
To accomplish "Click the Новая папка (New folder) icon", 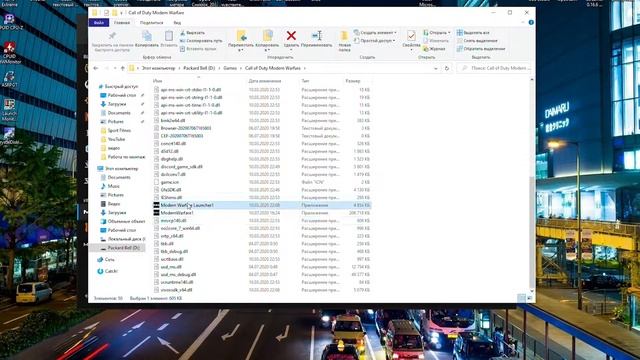I will [x=344, y=36].
